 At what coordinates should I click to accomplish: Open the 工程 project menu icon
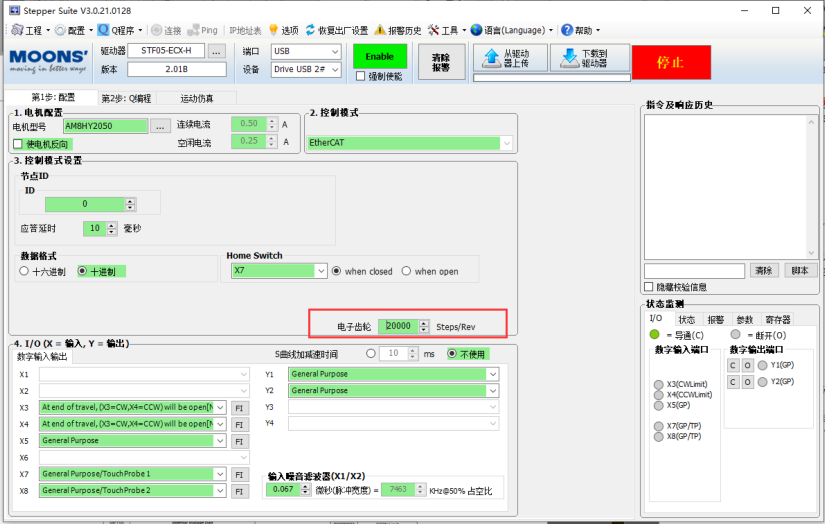coord(17,30)
